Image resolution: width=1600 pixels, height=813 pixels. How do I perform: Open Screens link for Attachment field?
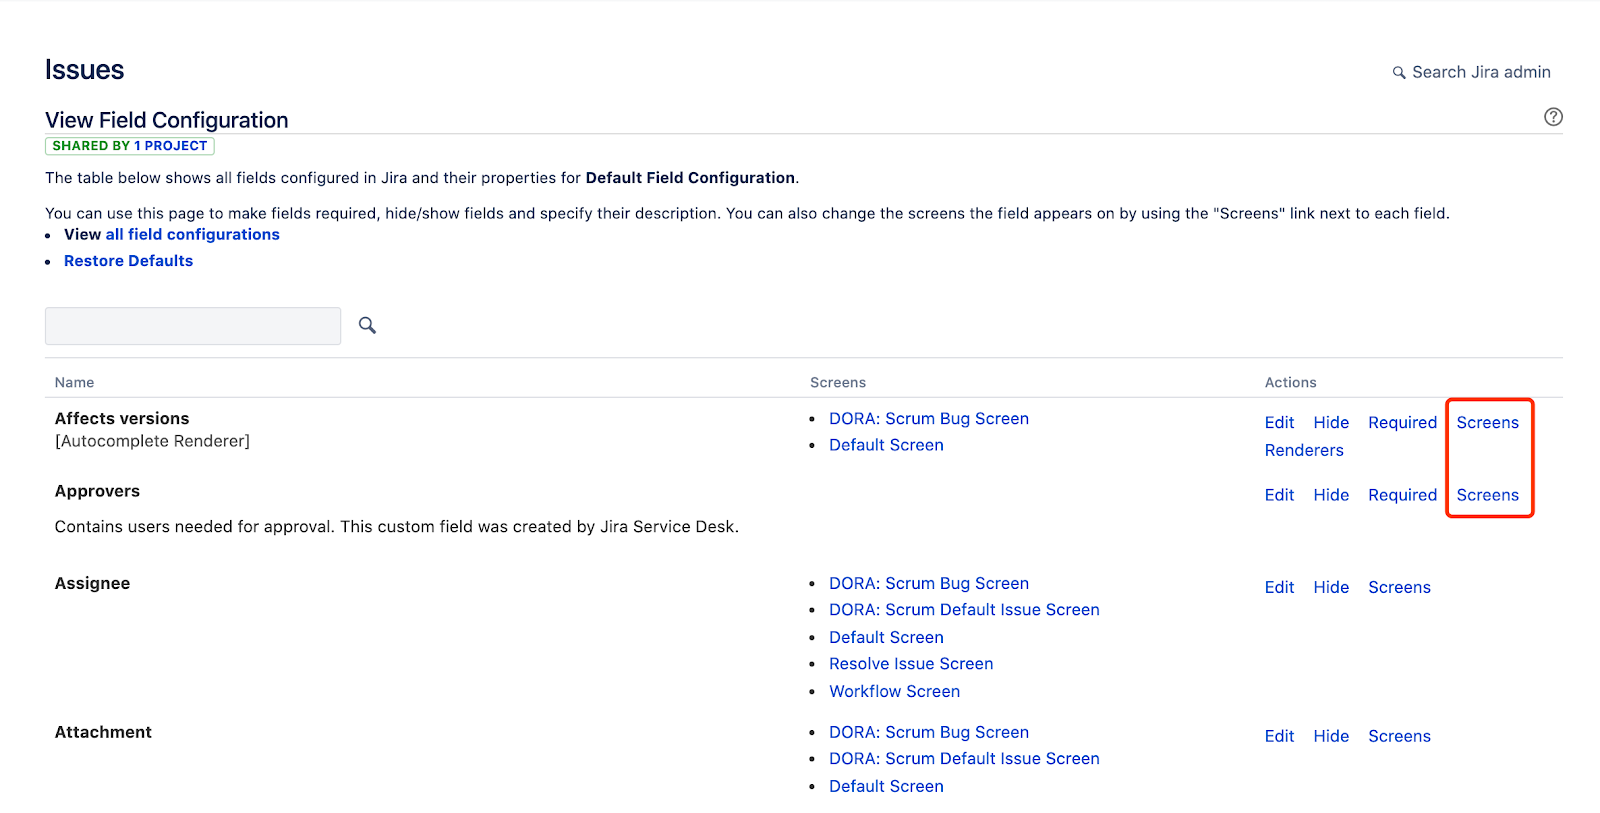(1399, 736)
